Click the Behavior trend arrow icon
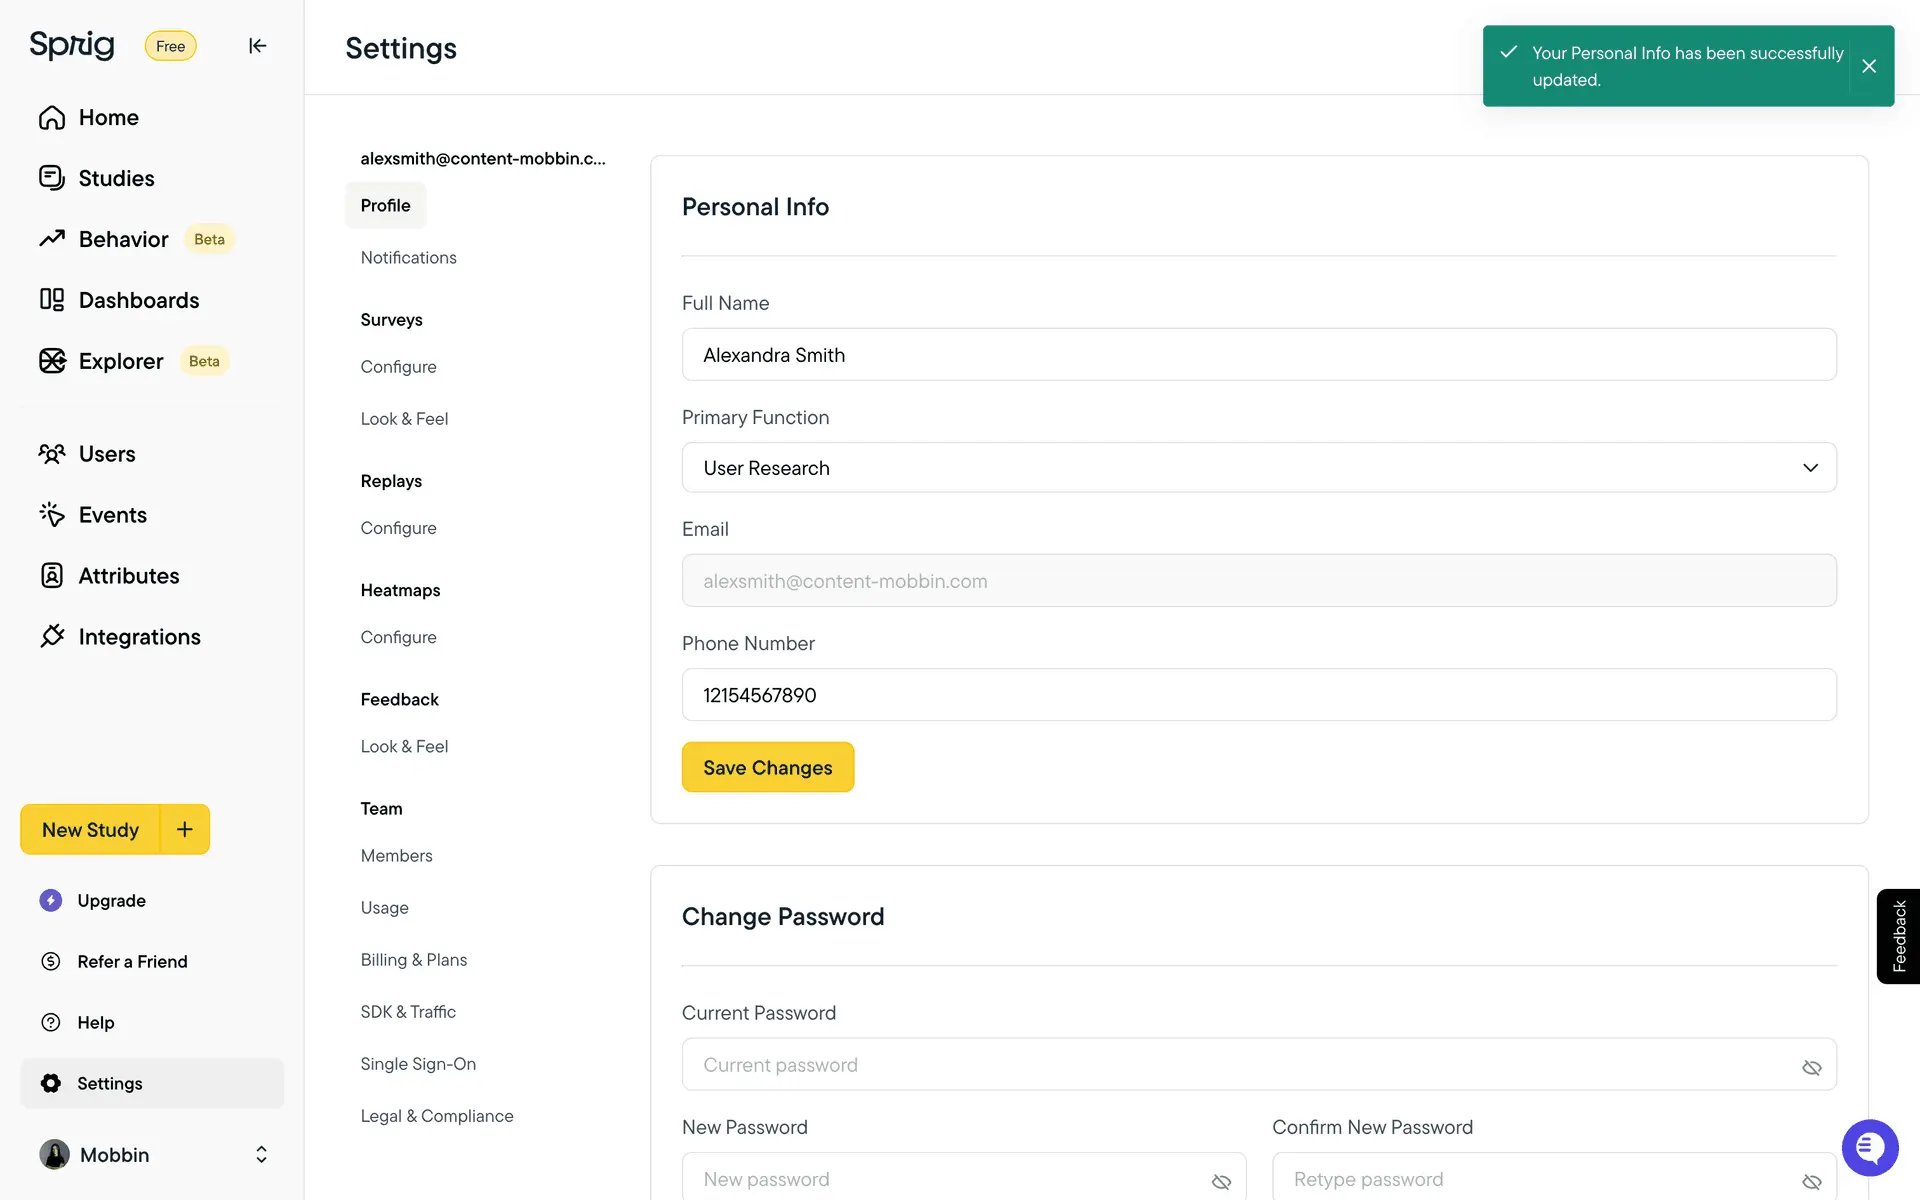This screenshot has height=1200, width=1920. [x=52, y=239]
